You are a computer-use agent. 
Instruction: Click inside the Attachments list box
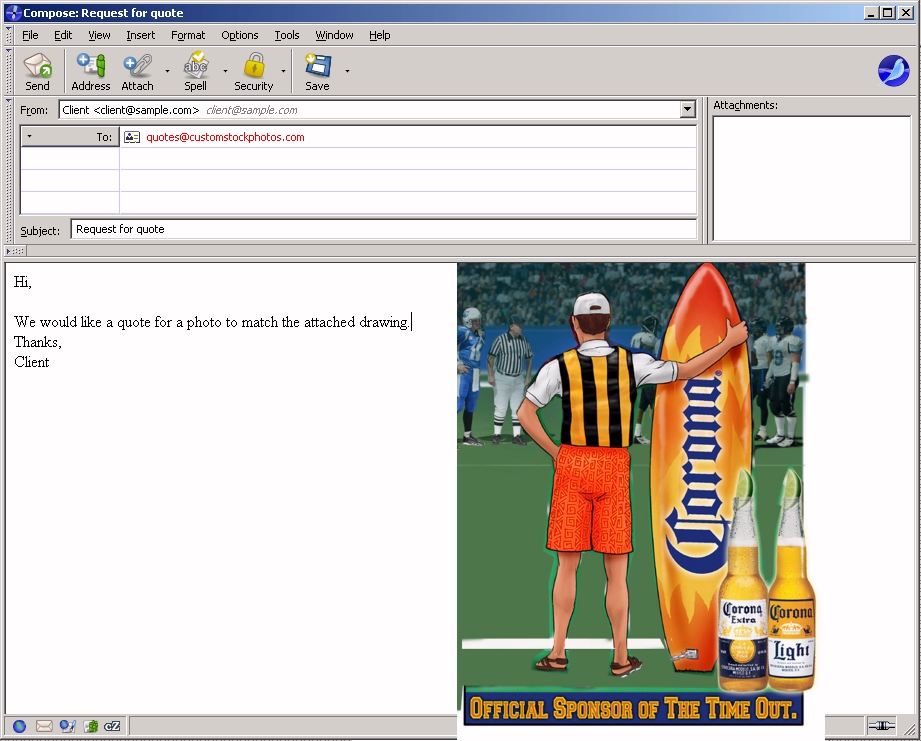coord(811,178)
